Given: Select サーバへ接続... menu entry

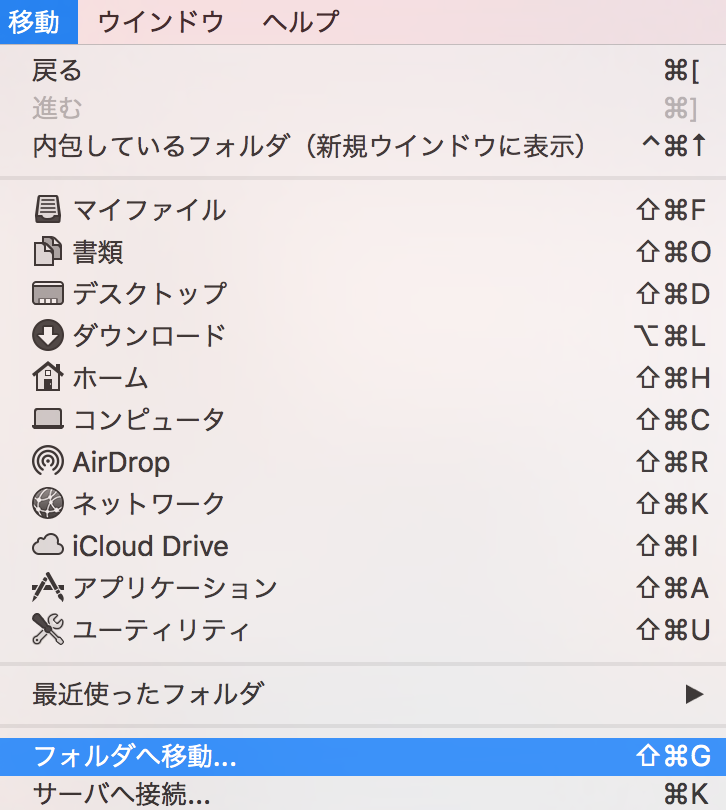Looking at the screenshot, I should click(122, 795).
